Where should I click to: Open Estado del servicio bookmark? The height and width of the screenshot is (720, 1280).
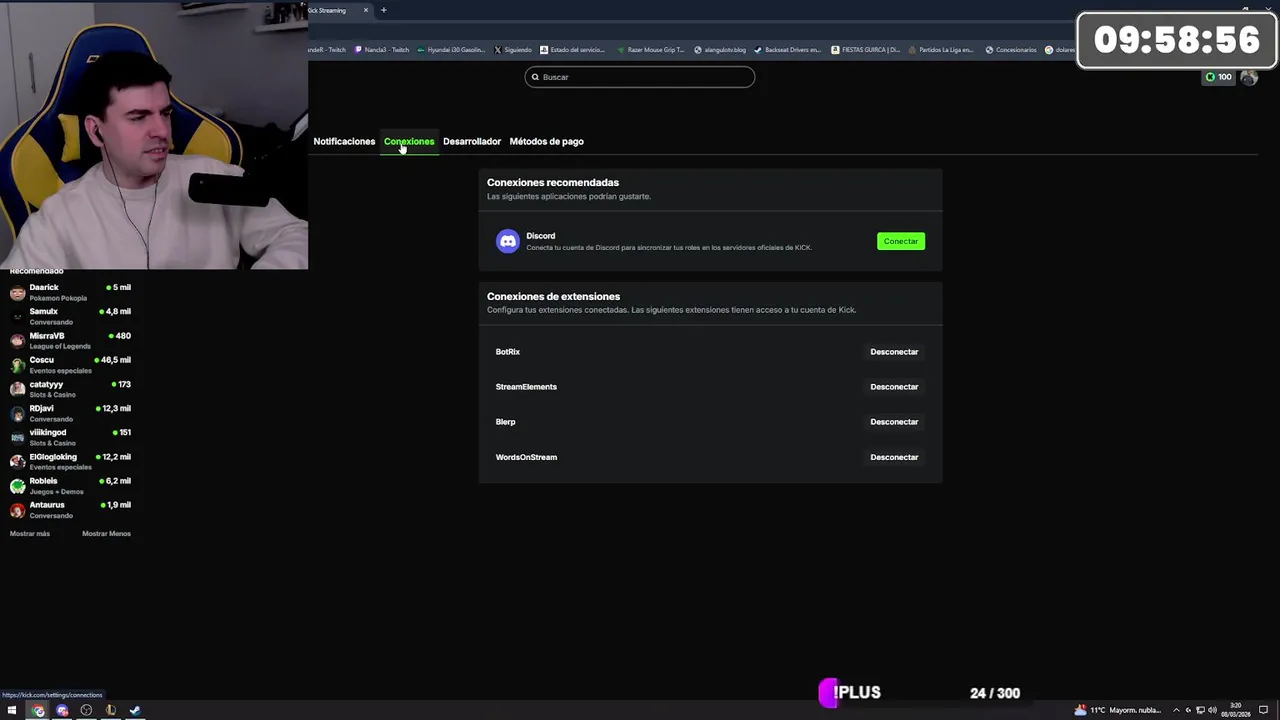(572, 50)
